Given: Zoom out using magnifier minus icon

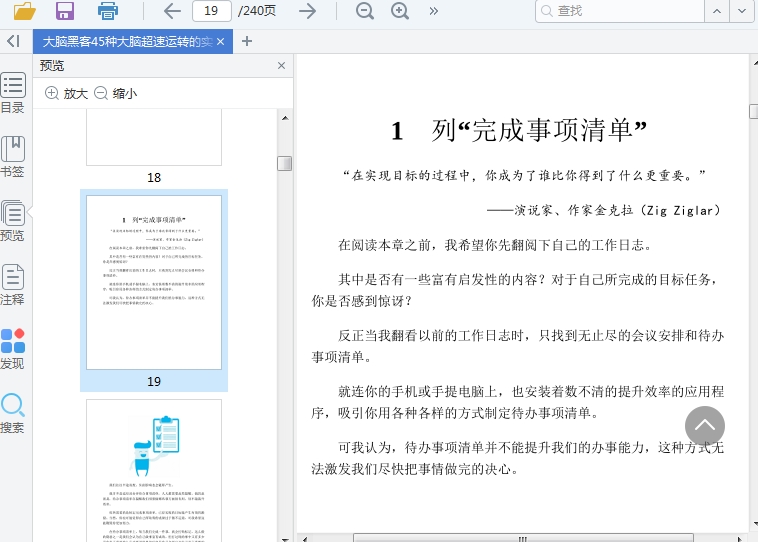Looking at the screenshot, I should [x=365, y=11].
